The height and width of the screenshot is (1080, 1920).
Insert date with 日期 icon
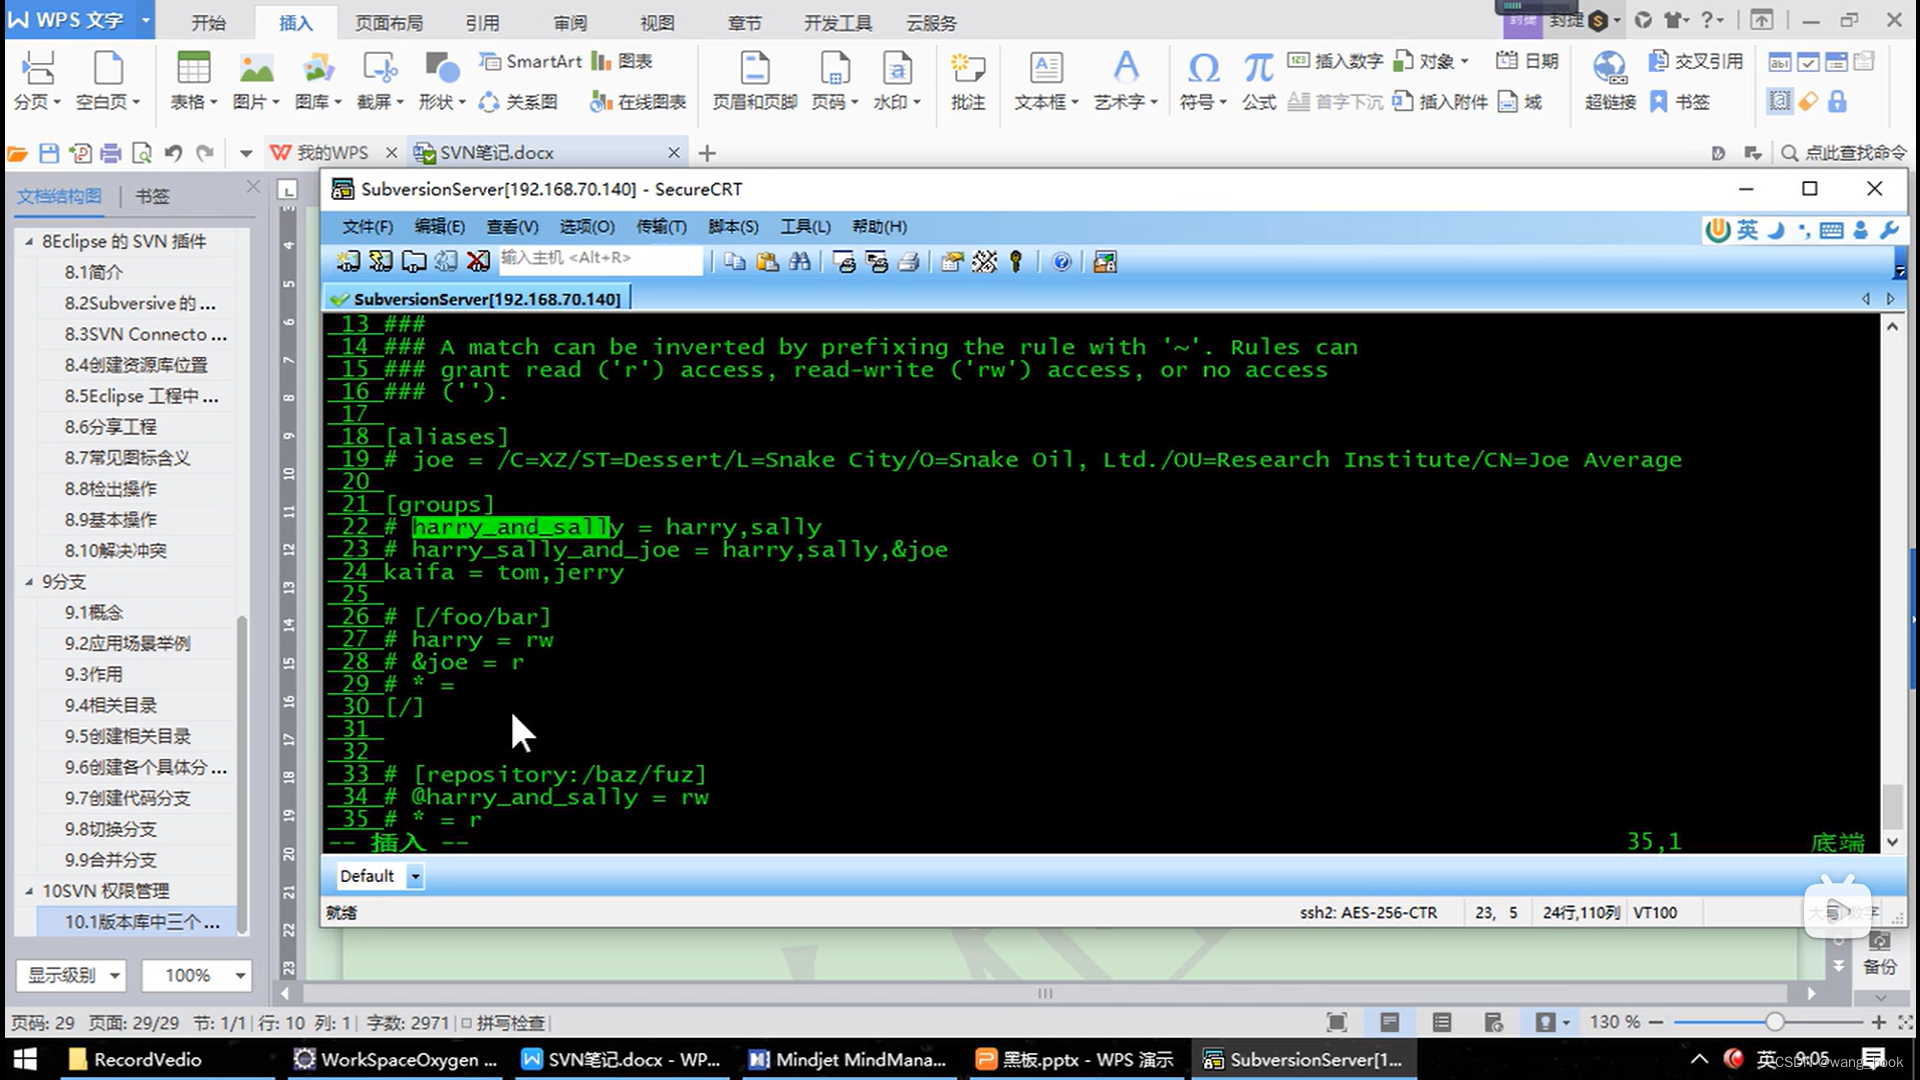click(1527, 61)
